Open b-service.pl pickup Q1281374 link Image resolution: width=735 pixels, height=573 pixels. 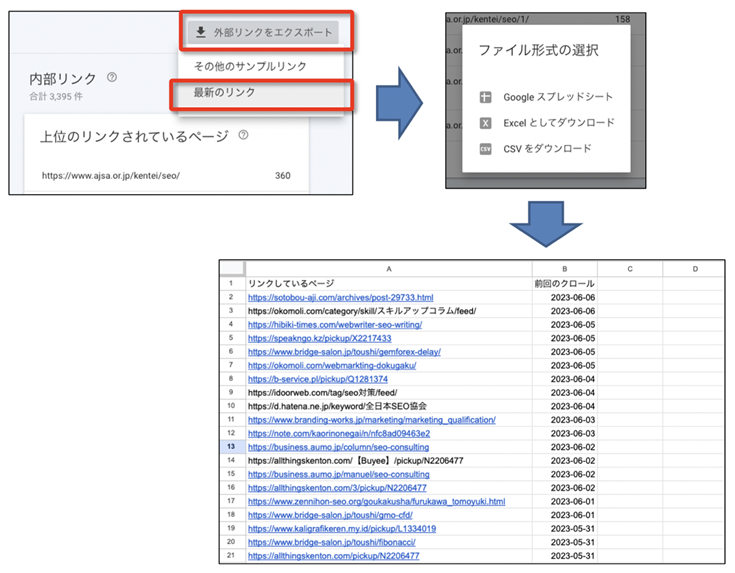317,379
